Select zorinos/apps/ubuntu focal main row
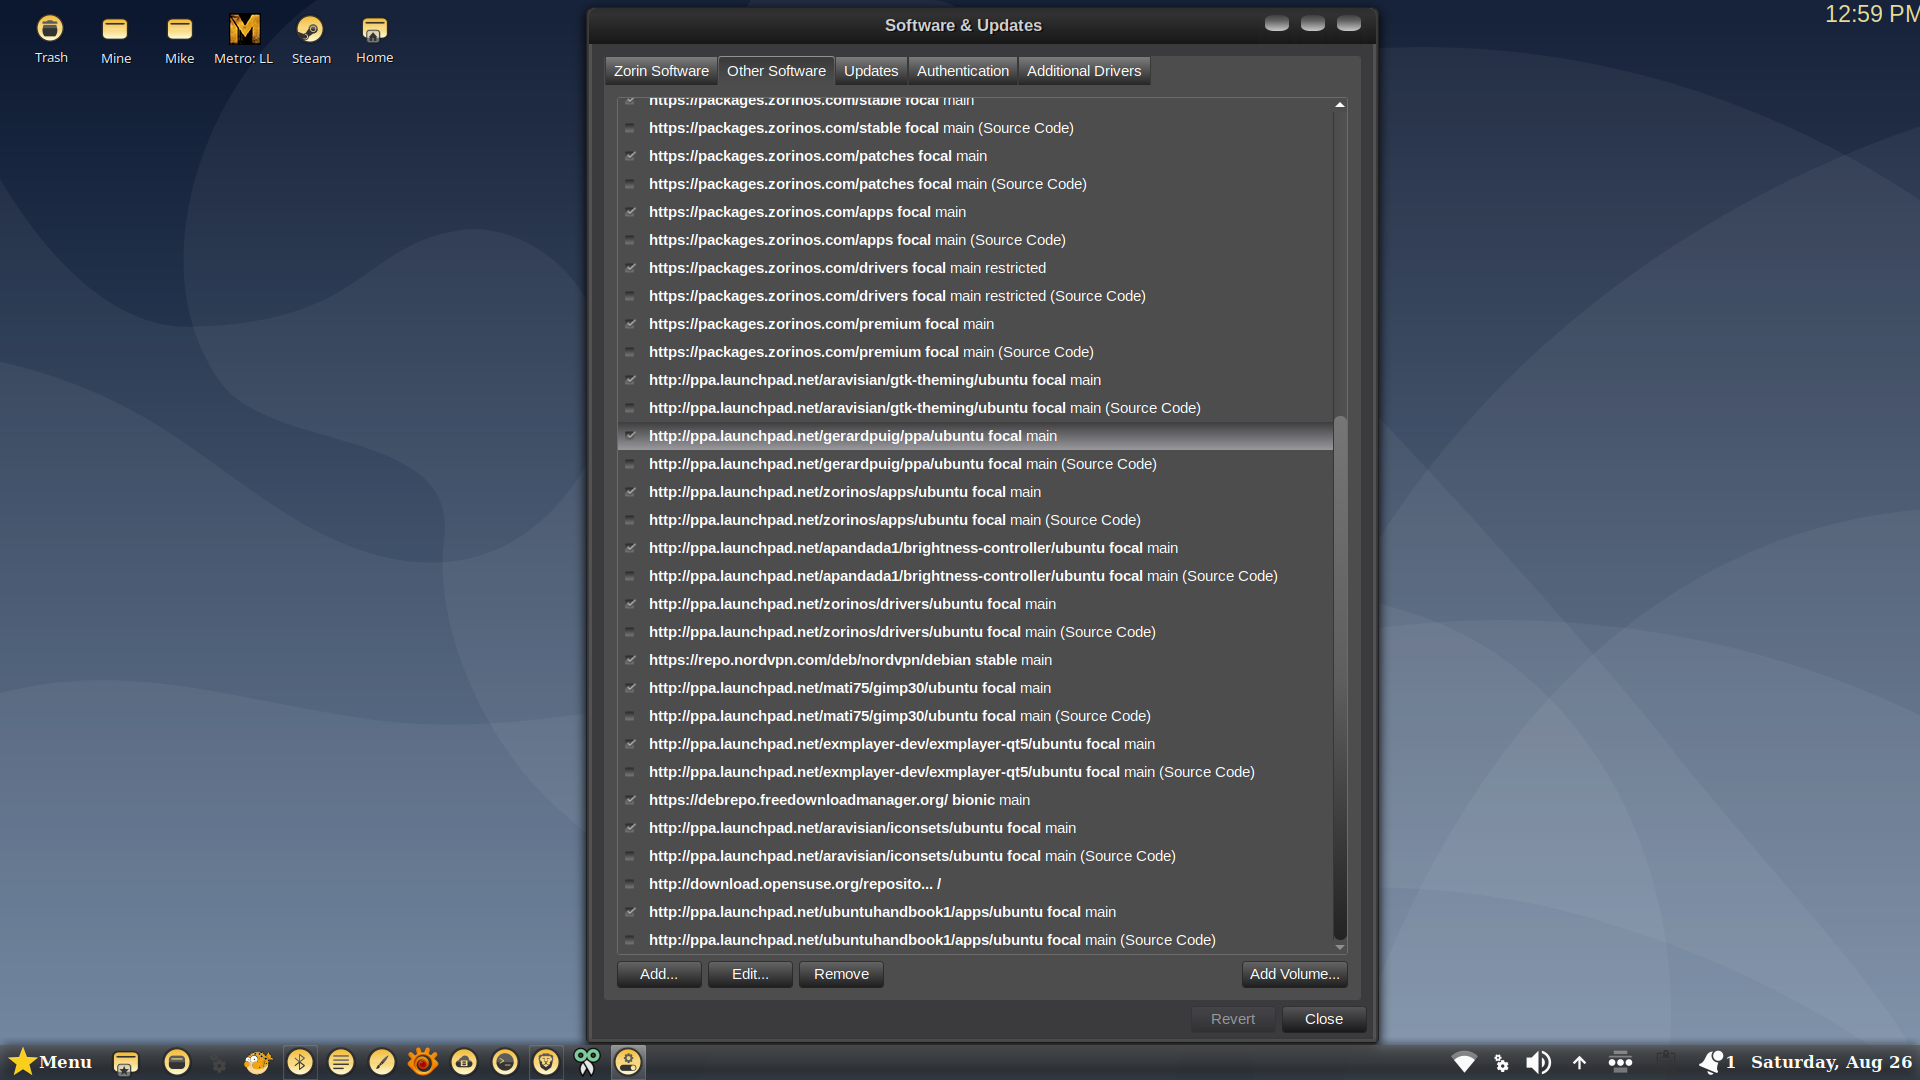The image size is (1920, 1080). (975, 492)
